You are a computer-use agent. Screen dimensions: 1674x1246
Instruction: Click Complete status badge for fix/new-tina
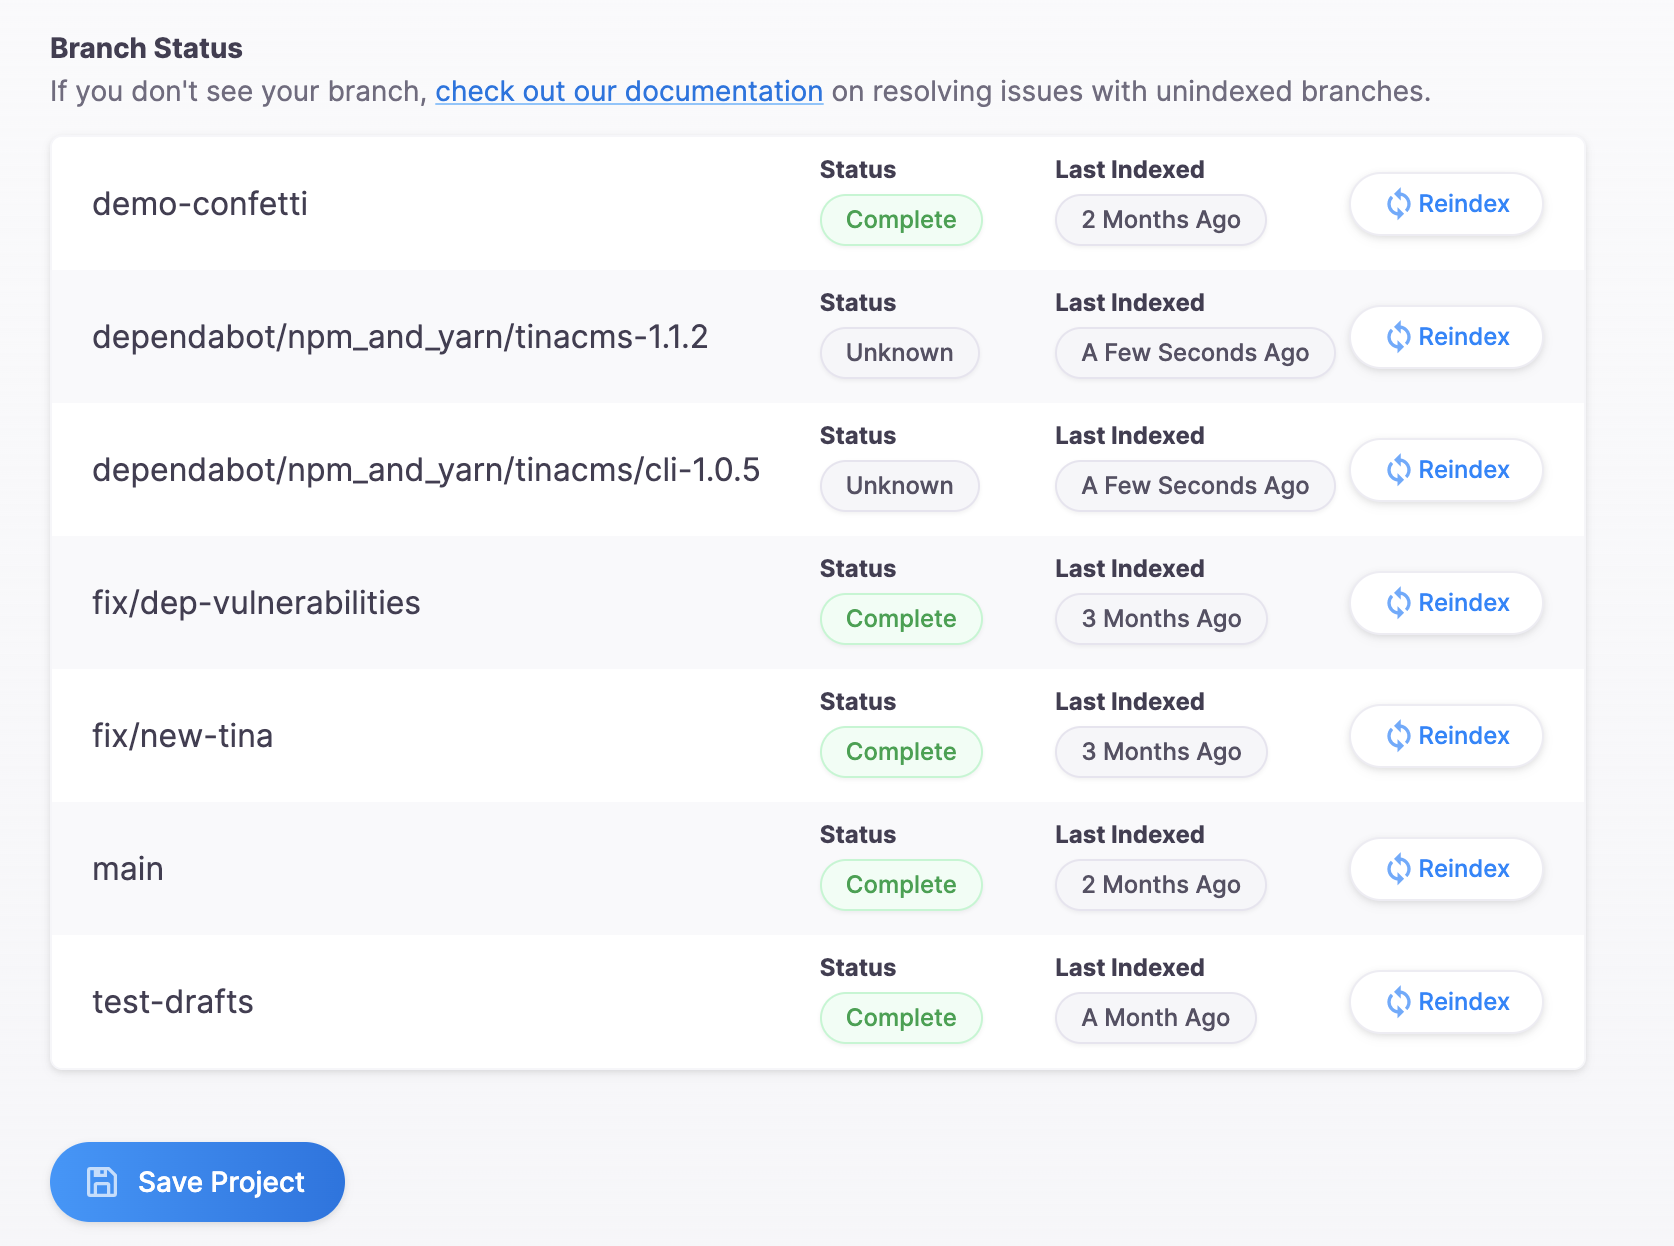point(901,752)
